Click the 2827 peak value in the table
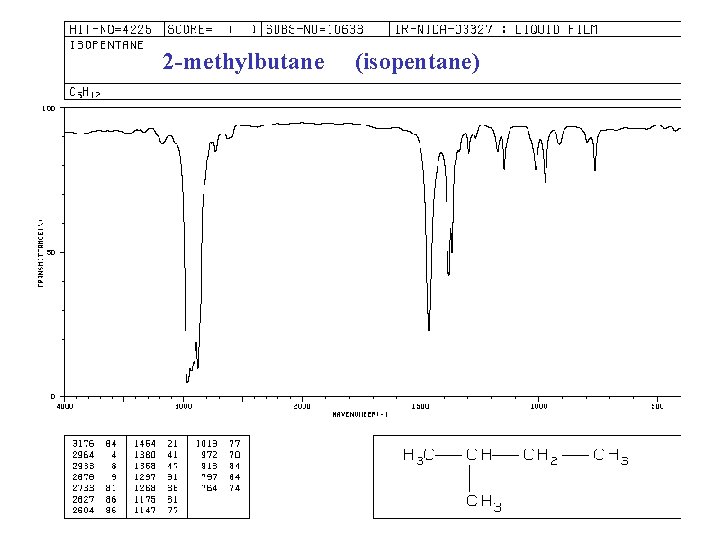720x540 pixels. 83,499
